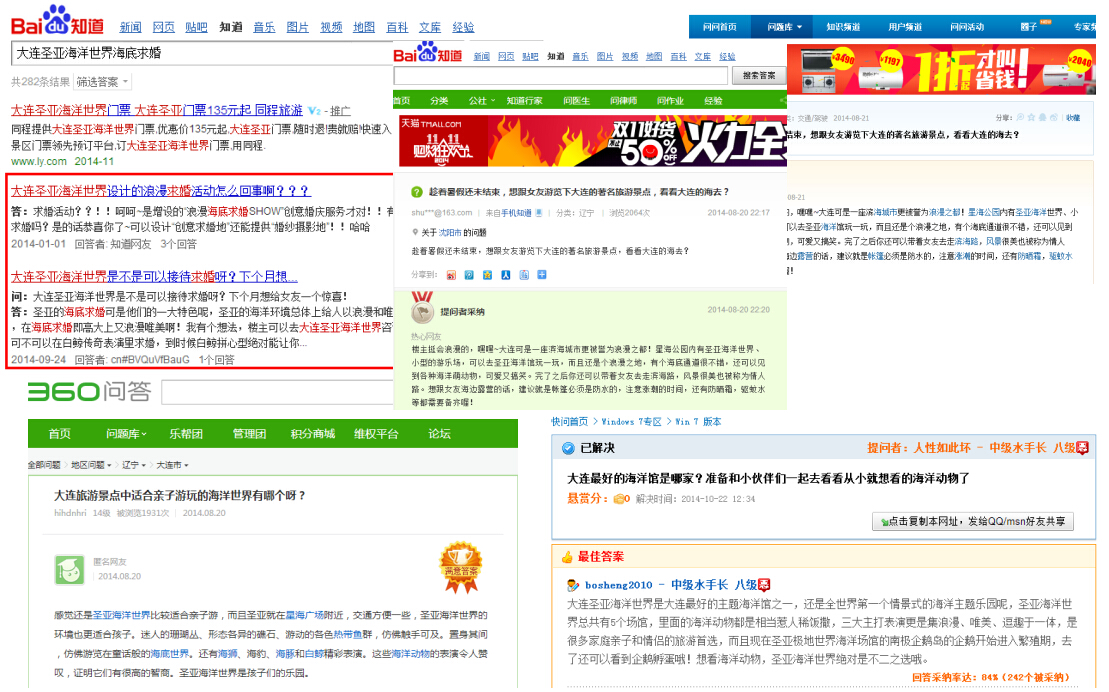Open the Windows 7专区 breadcrumb

(631, 422)
